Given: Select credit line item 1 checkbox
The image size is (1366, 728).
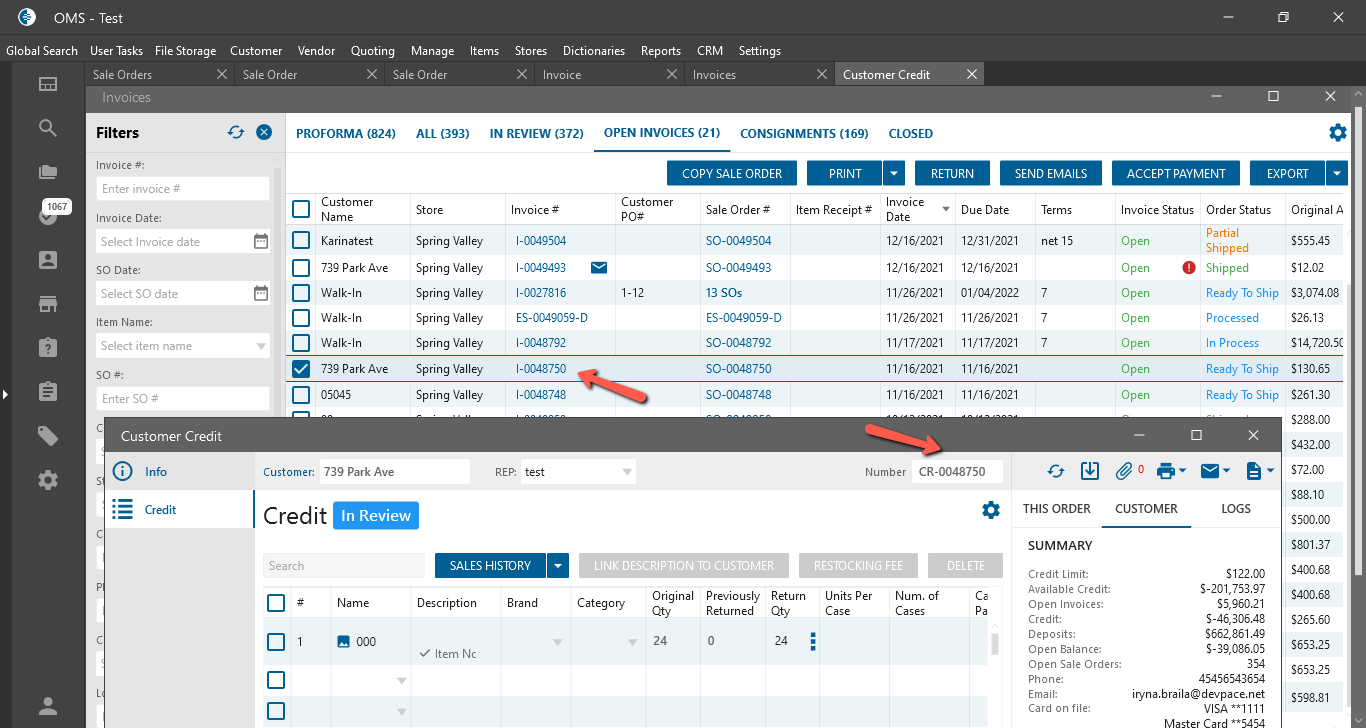Looking at the screenshot, I should click(276, 641).
